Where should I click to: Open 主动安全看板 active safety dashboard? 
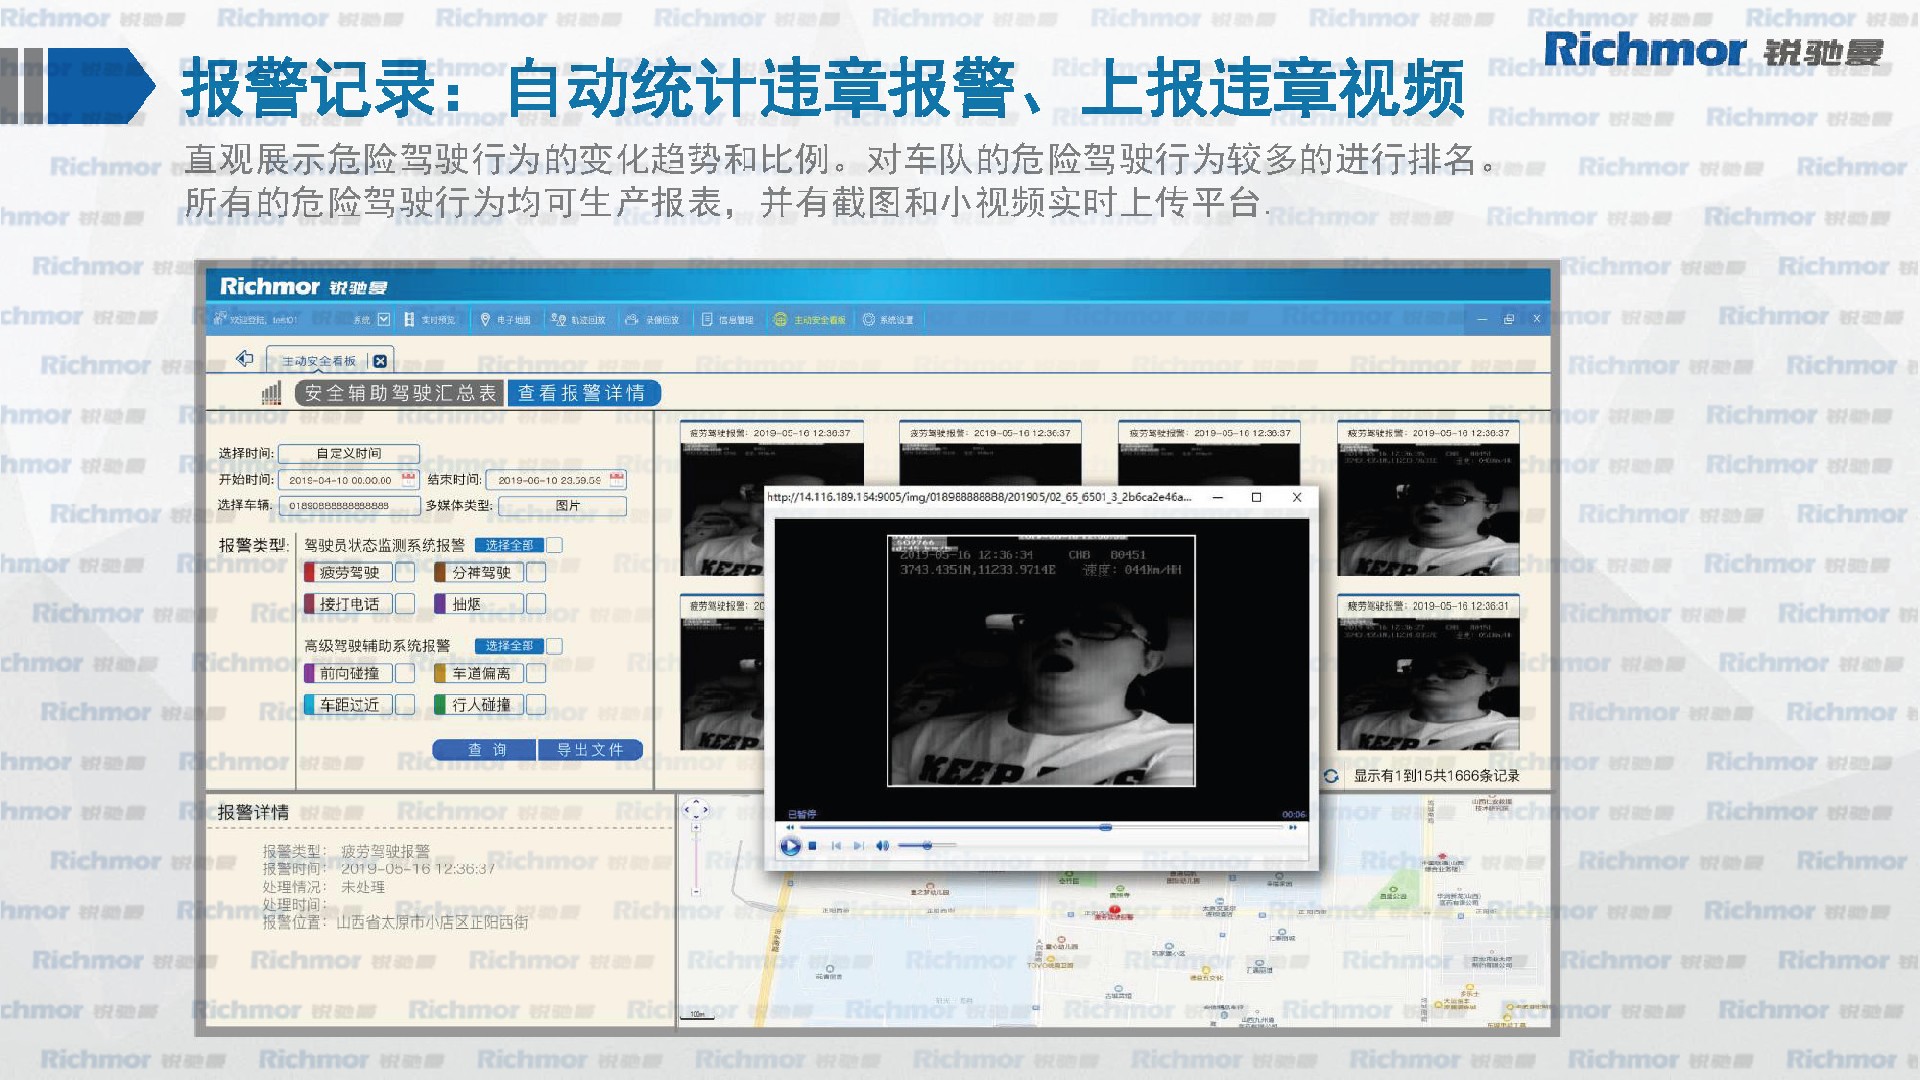810,320
